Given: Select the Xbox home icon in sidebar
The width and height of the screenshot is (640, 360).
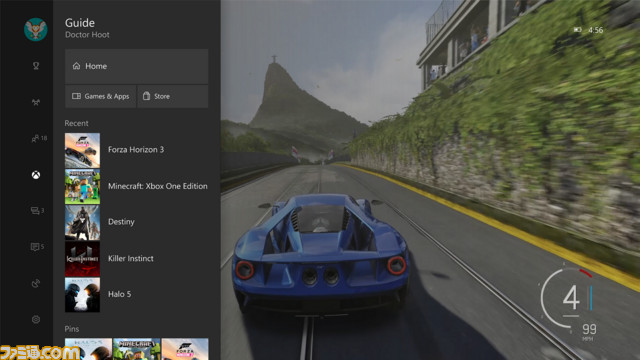Looking at the screenshot, I should pyautogui.click(x=36, y=175).
